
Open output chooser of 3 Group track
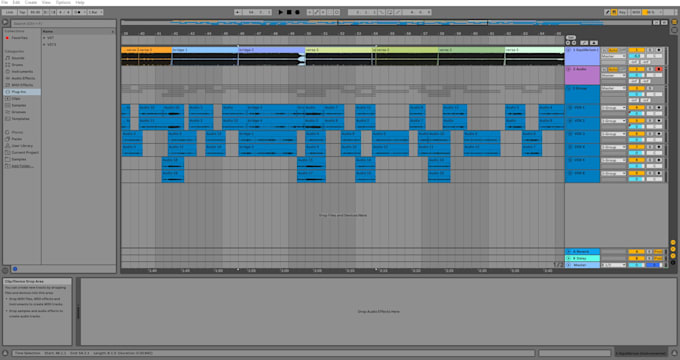point(614,88)
